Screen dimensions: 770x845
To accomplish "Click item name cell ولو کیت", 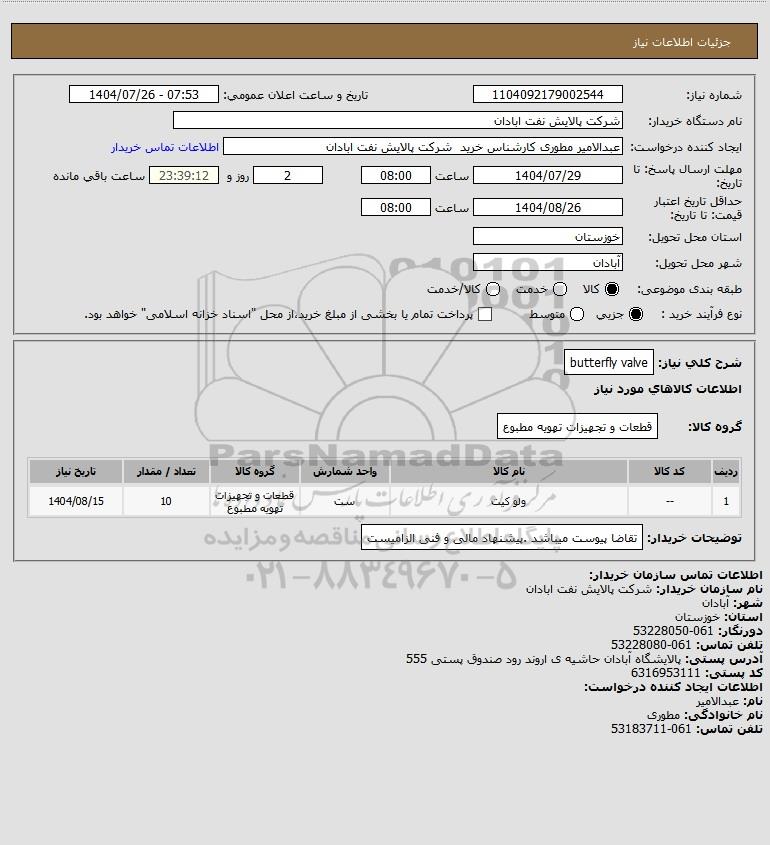I will pos(509,501).
